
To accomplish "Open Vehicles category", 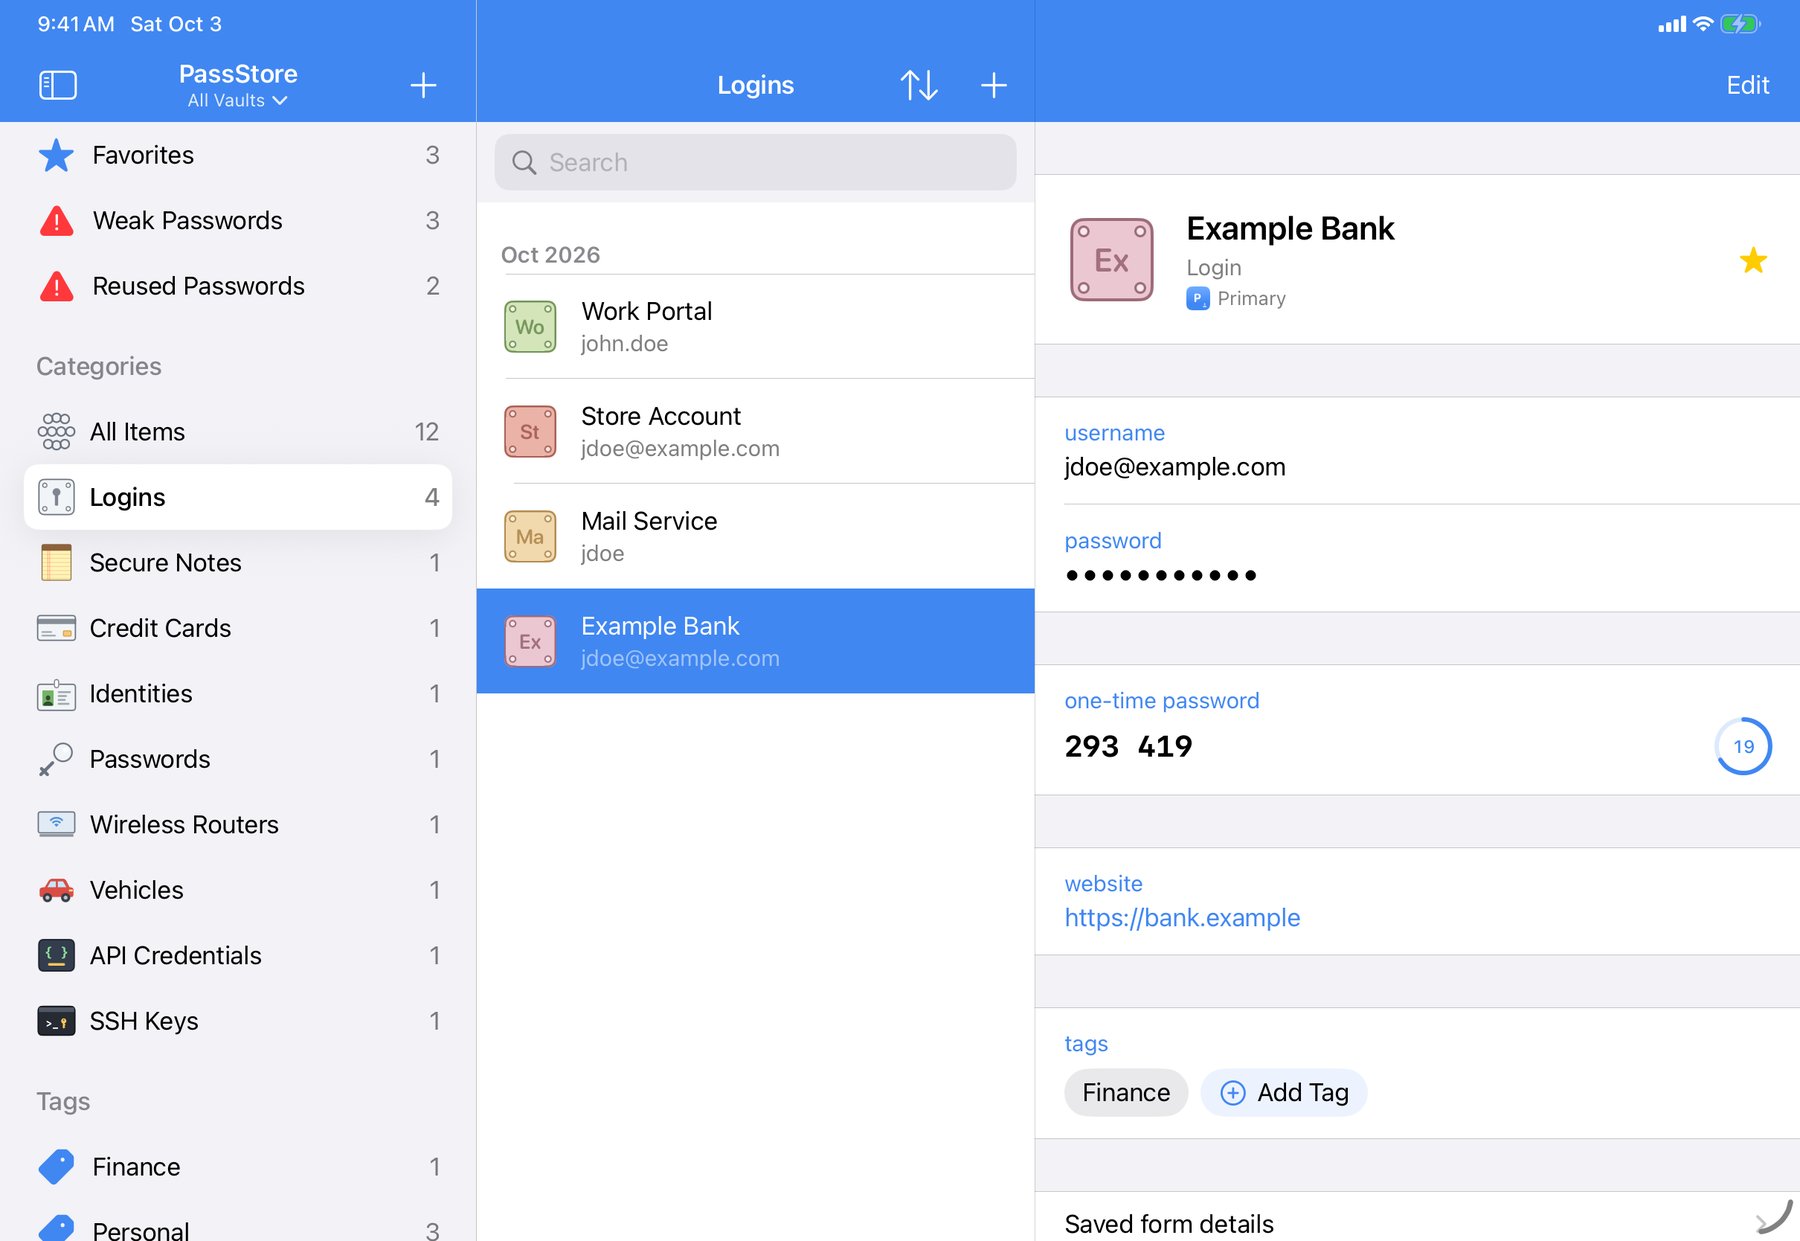I will (x=238, y=890).
